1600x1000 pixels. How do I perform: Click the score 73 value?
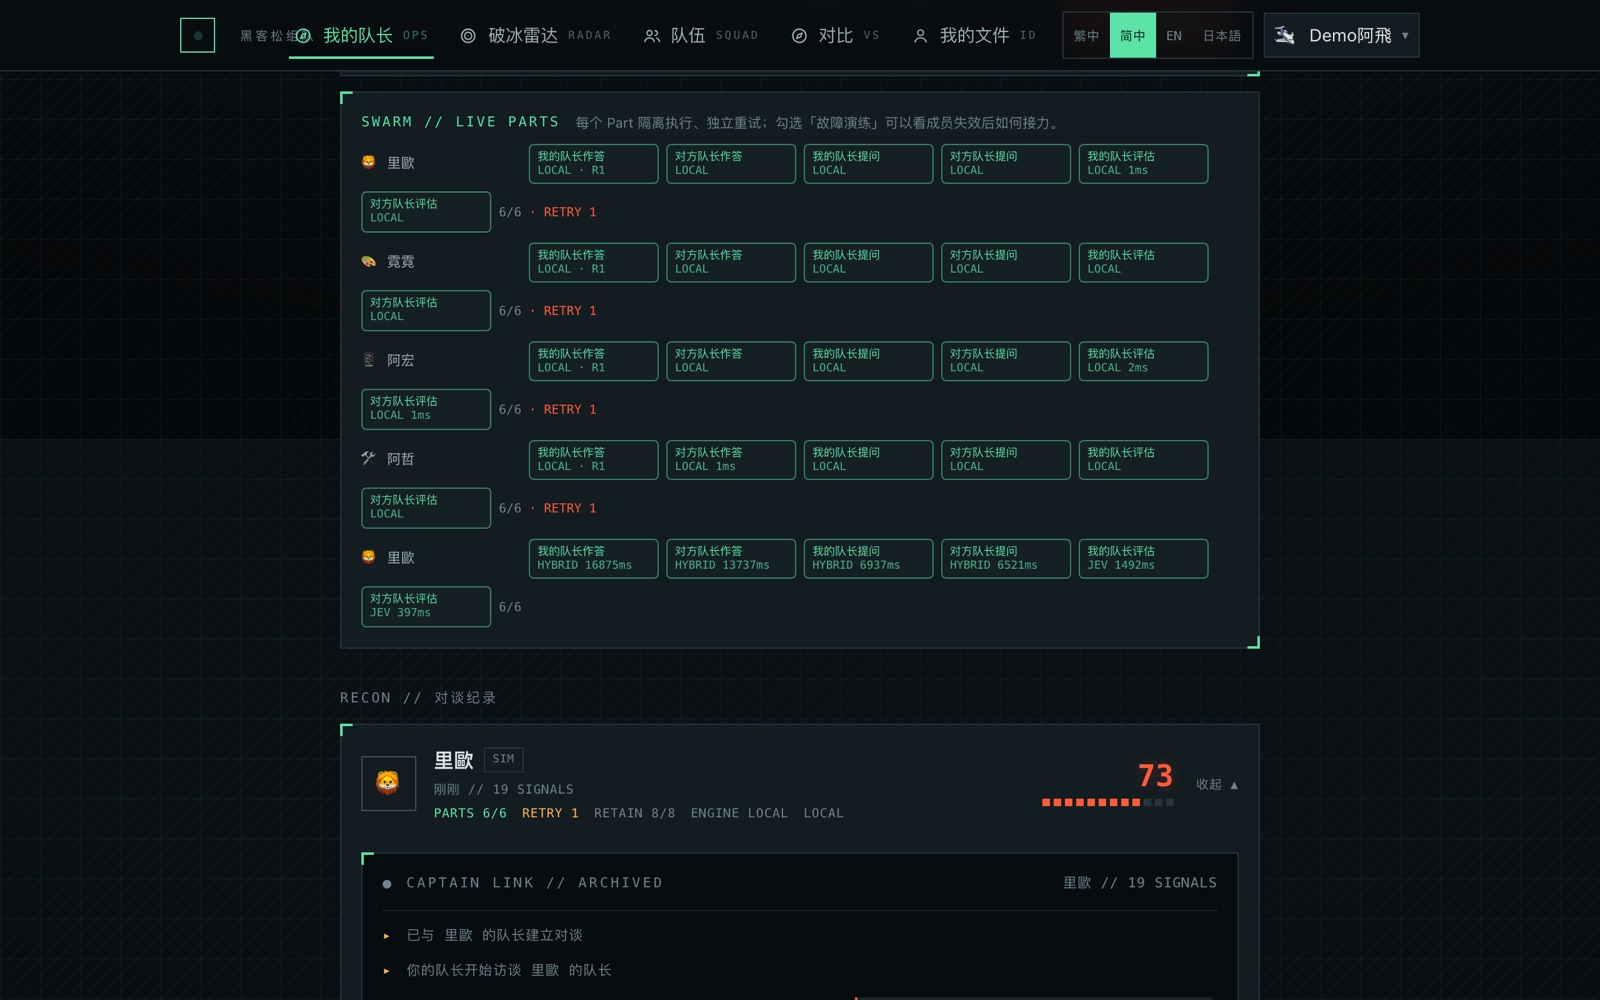click(x=1155, y=775)
